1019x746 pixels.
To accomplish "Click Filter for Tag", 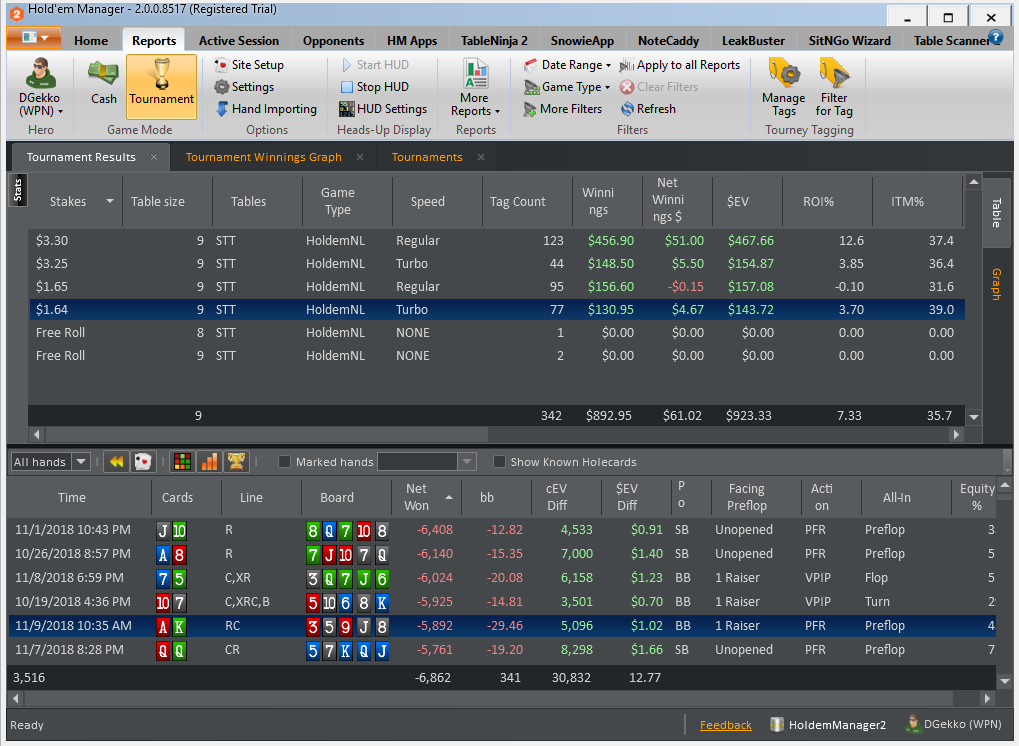I will point(834,87).
